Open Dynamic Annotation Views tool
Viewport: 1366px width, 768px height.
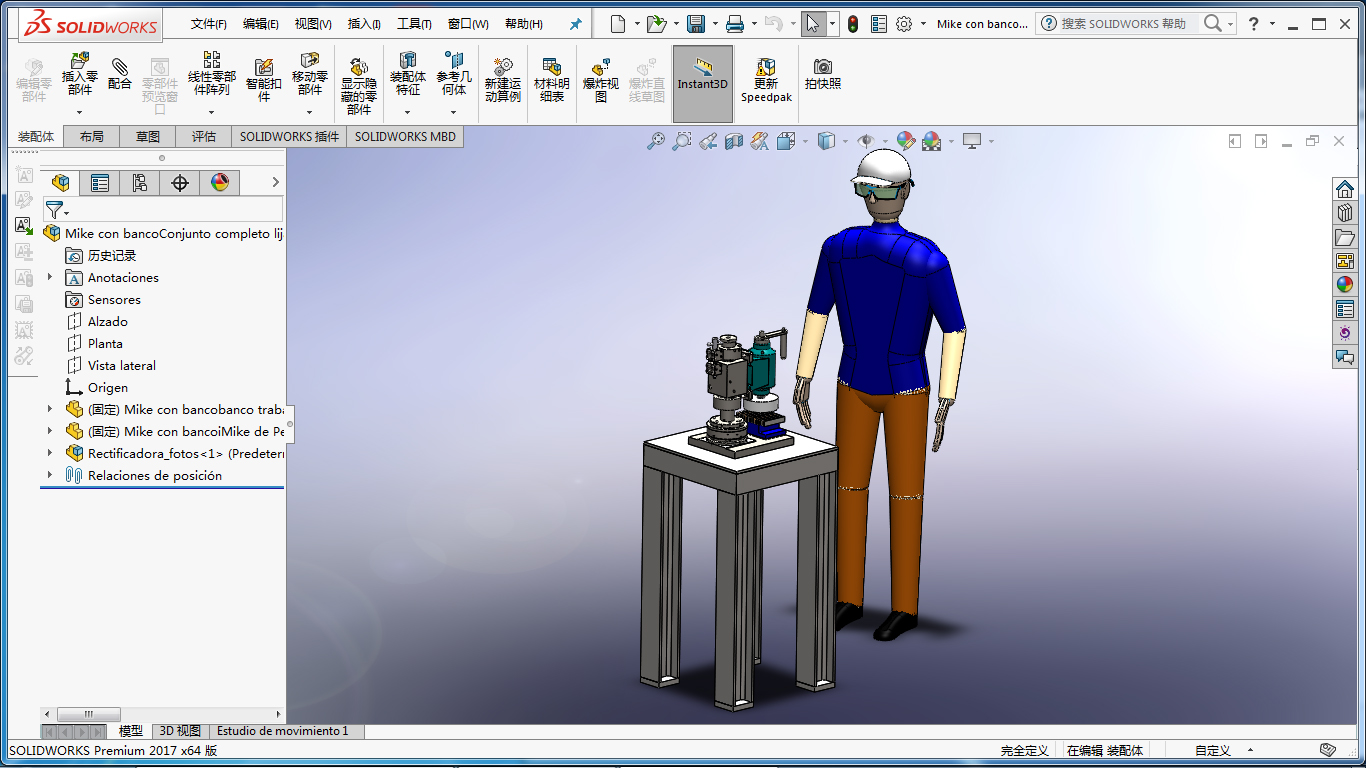point(760,142)
